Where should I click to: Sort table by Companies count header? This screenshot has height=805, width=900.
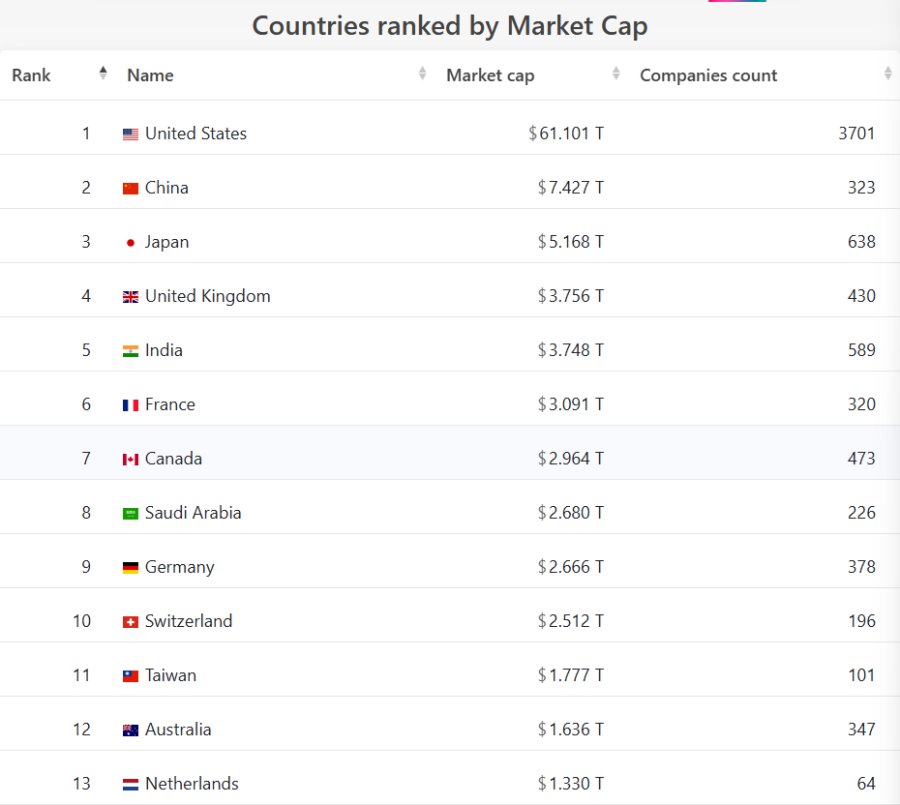pyautogui.click(x=708, y=75)
